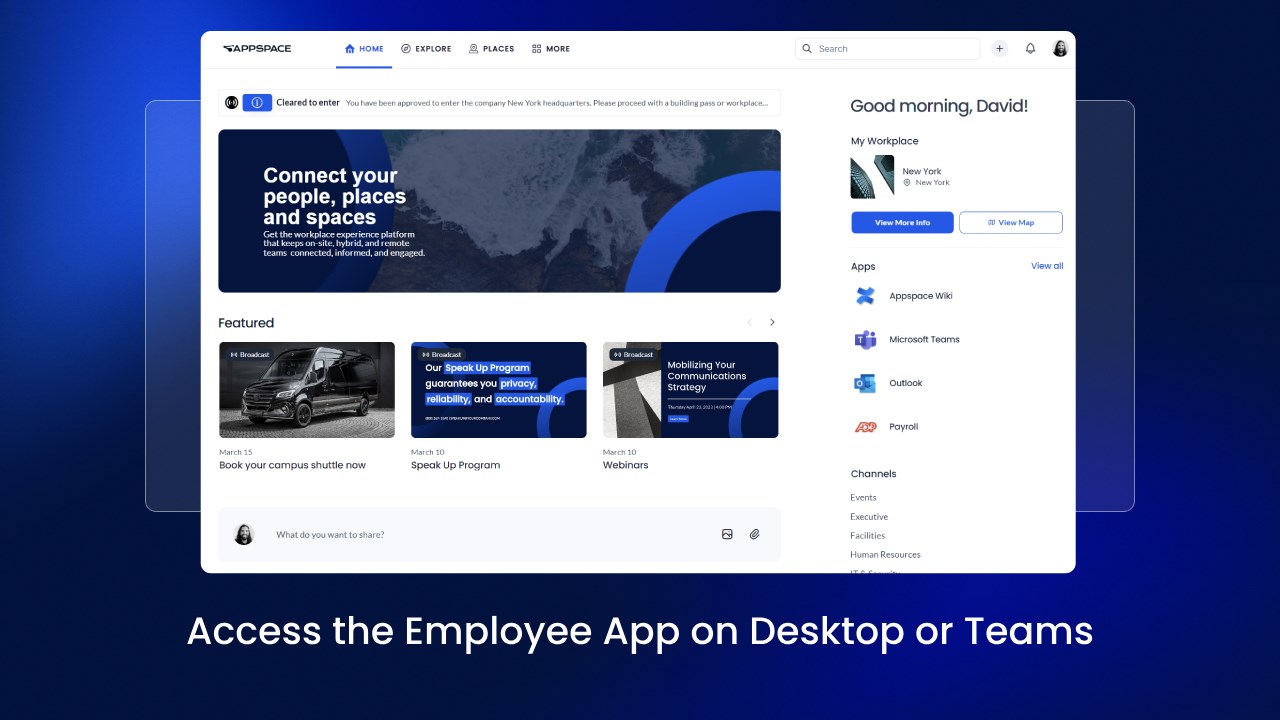Open the Cleared to enter announcement
The width and height of the screenshot is (1280, 720).
click(499, 102)
